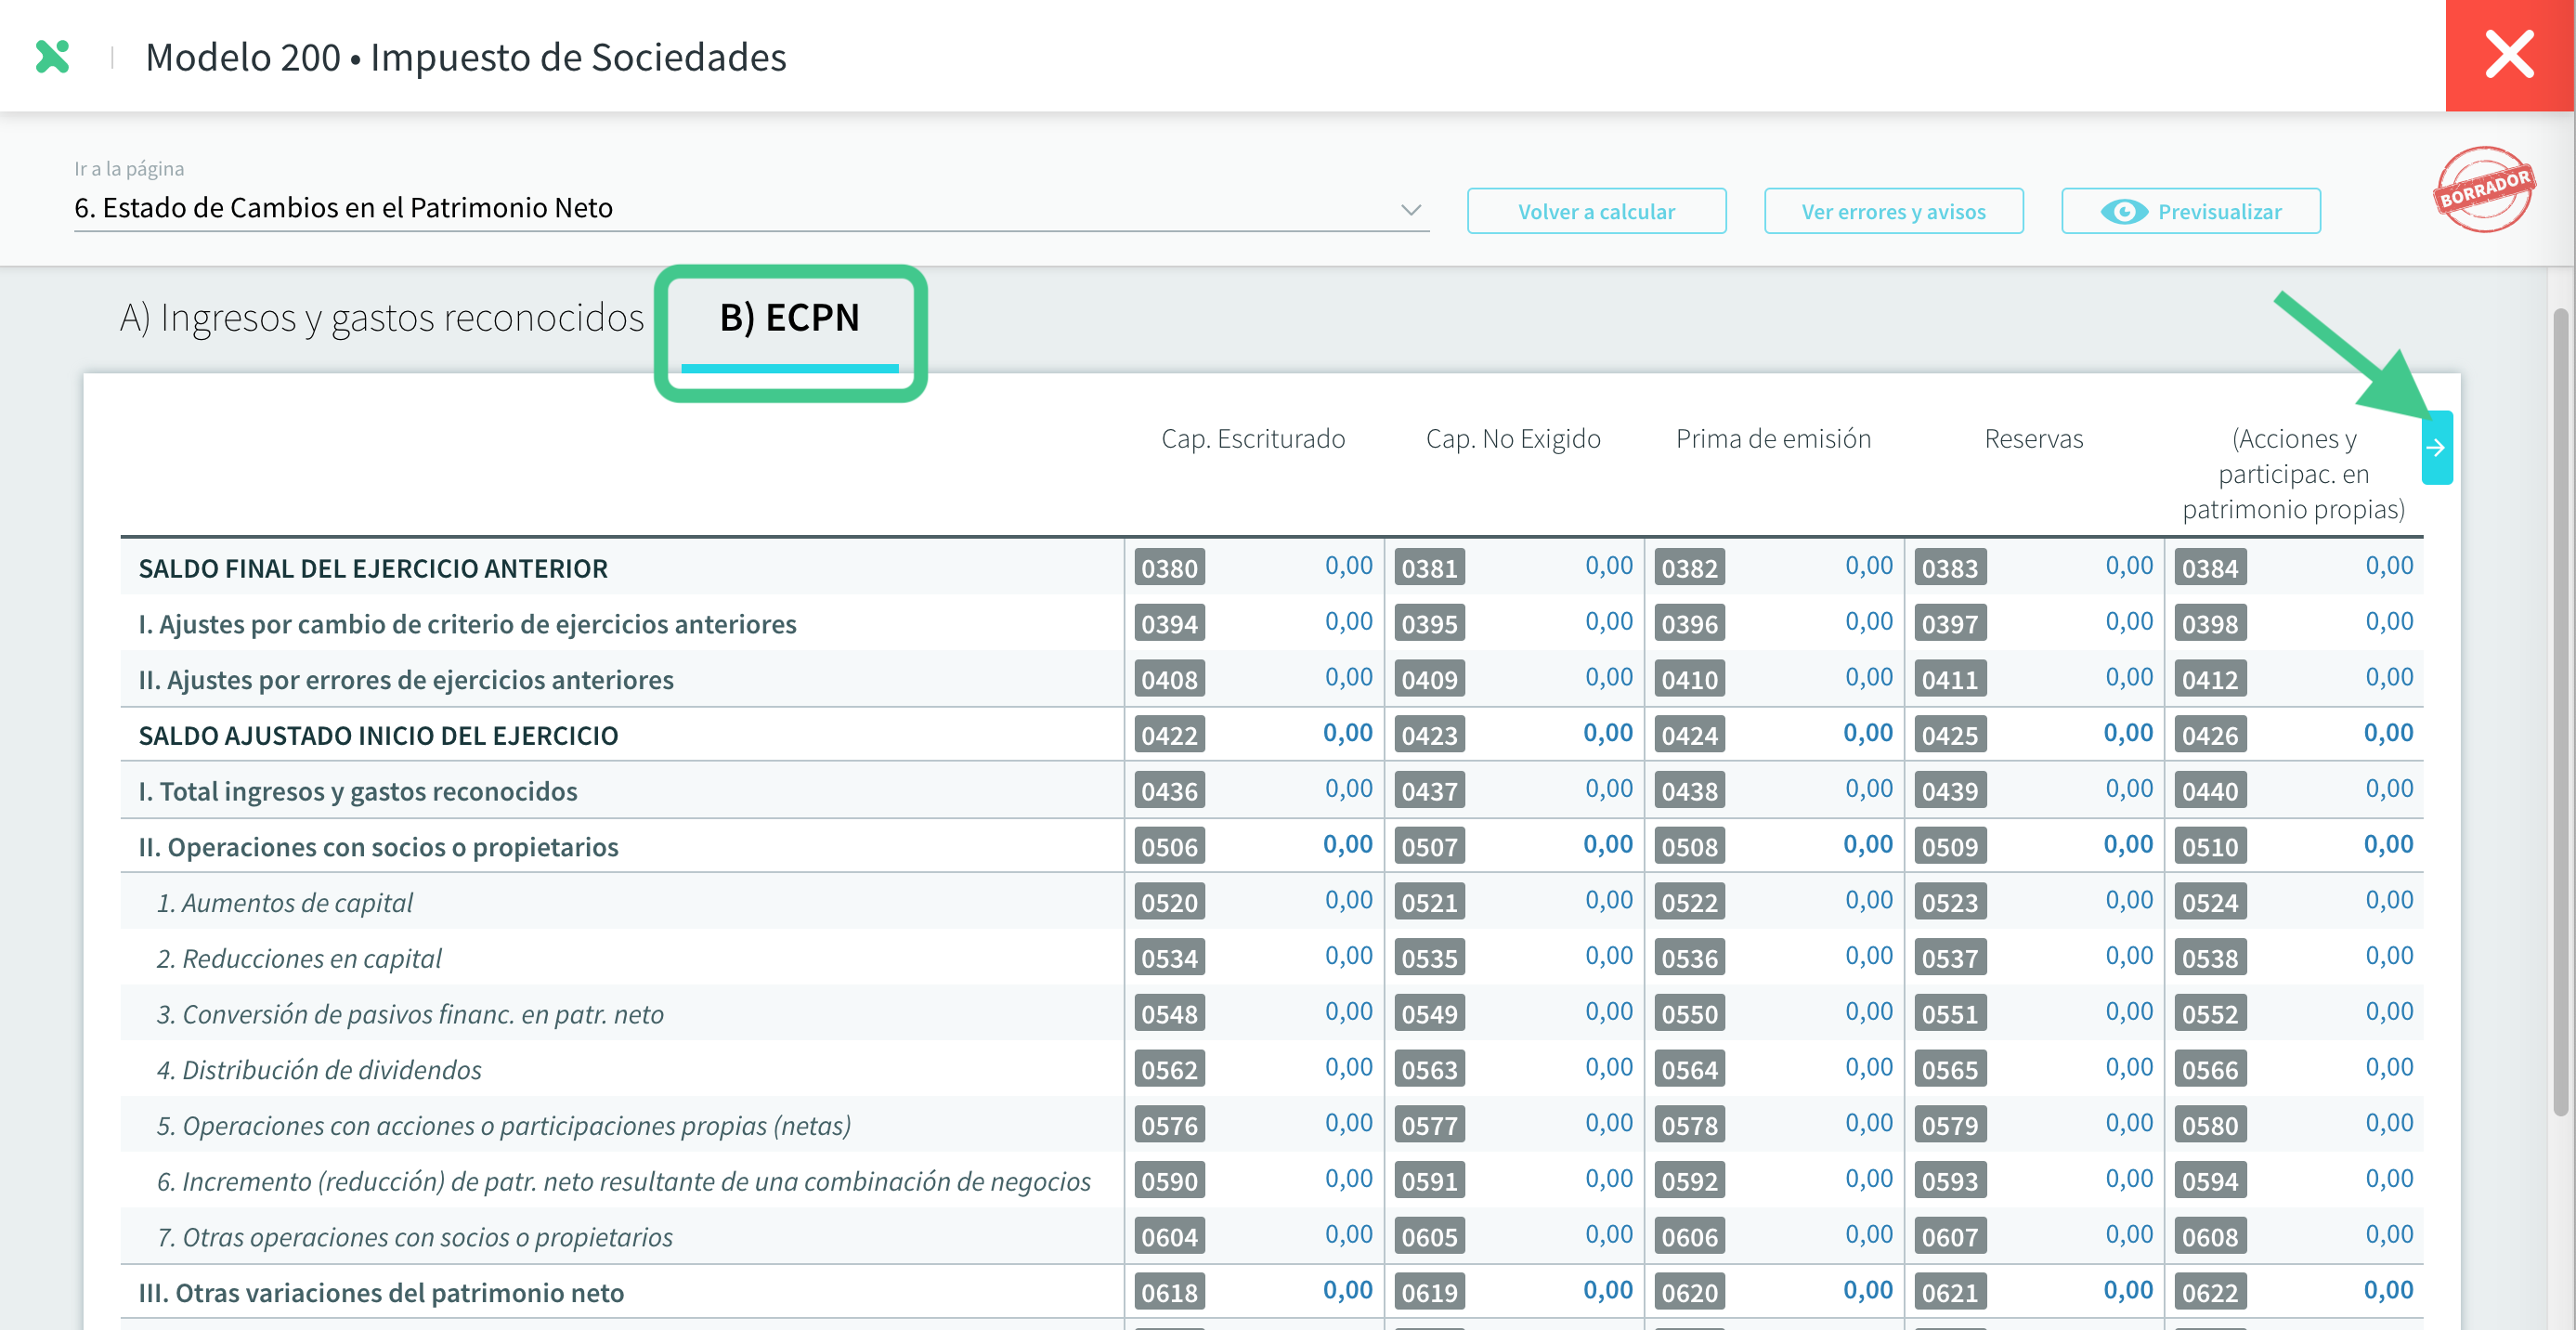Viewport: 2576px width, 1330px height.
Task: Click the green X logo icon
Action: pos(52,57)
